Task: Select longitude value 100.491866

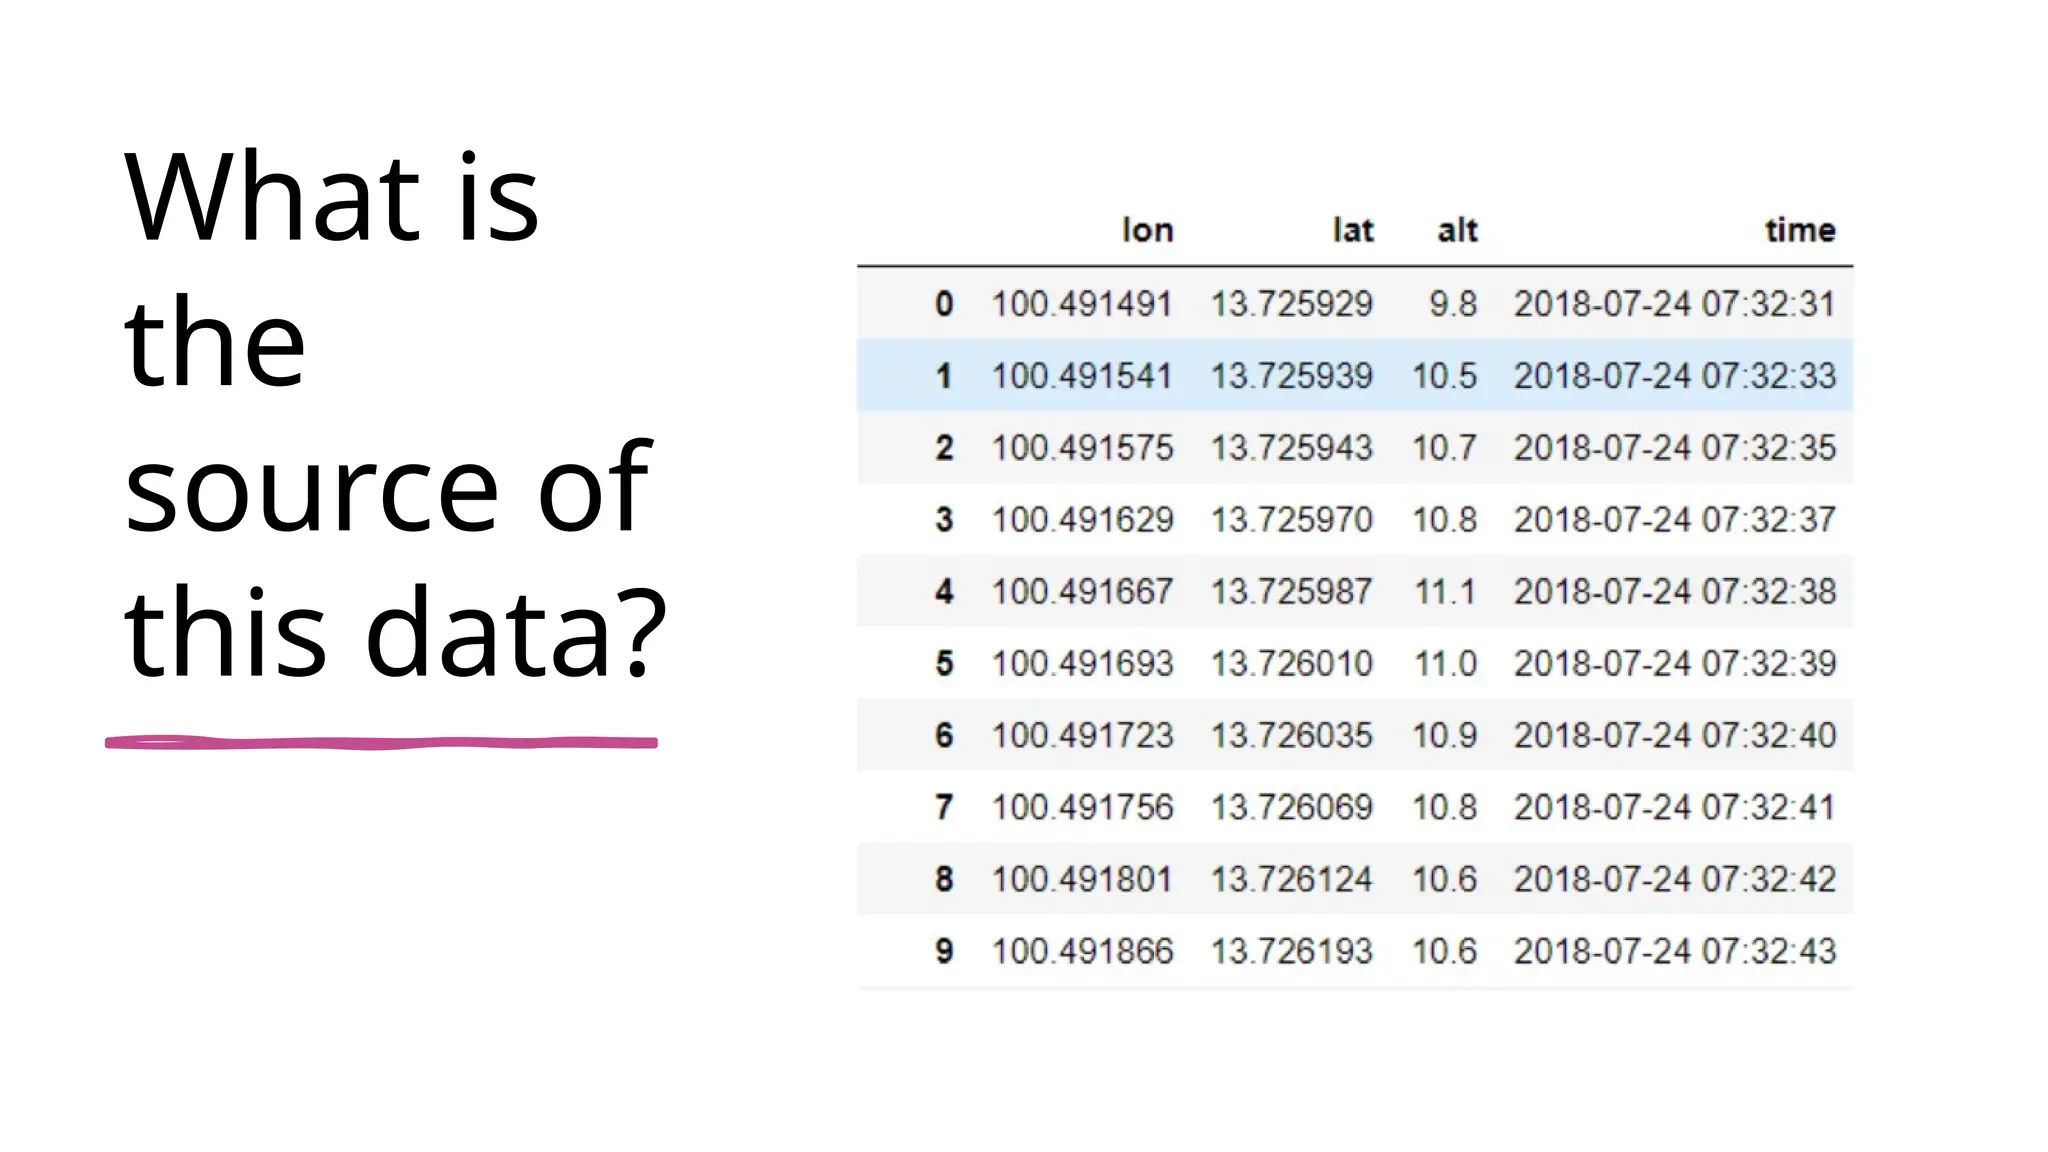Action: pos(1082,951)
